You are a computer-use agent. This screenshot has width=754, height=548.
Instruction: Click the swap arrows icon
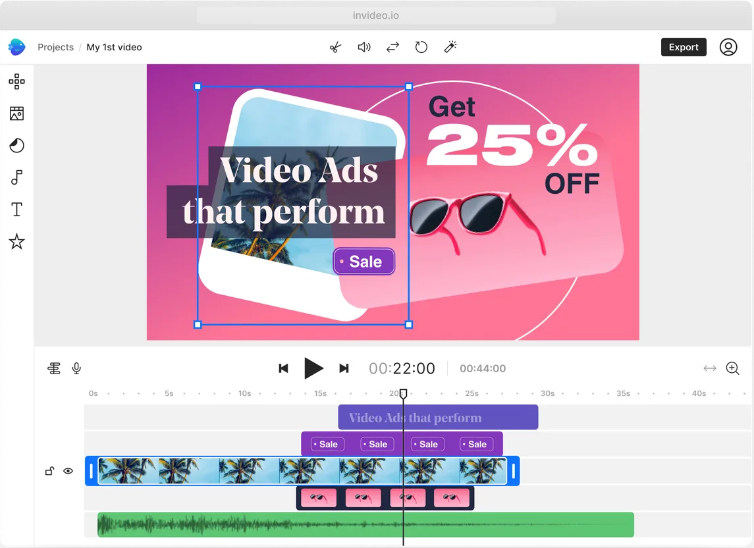click(393, 47)
